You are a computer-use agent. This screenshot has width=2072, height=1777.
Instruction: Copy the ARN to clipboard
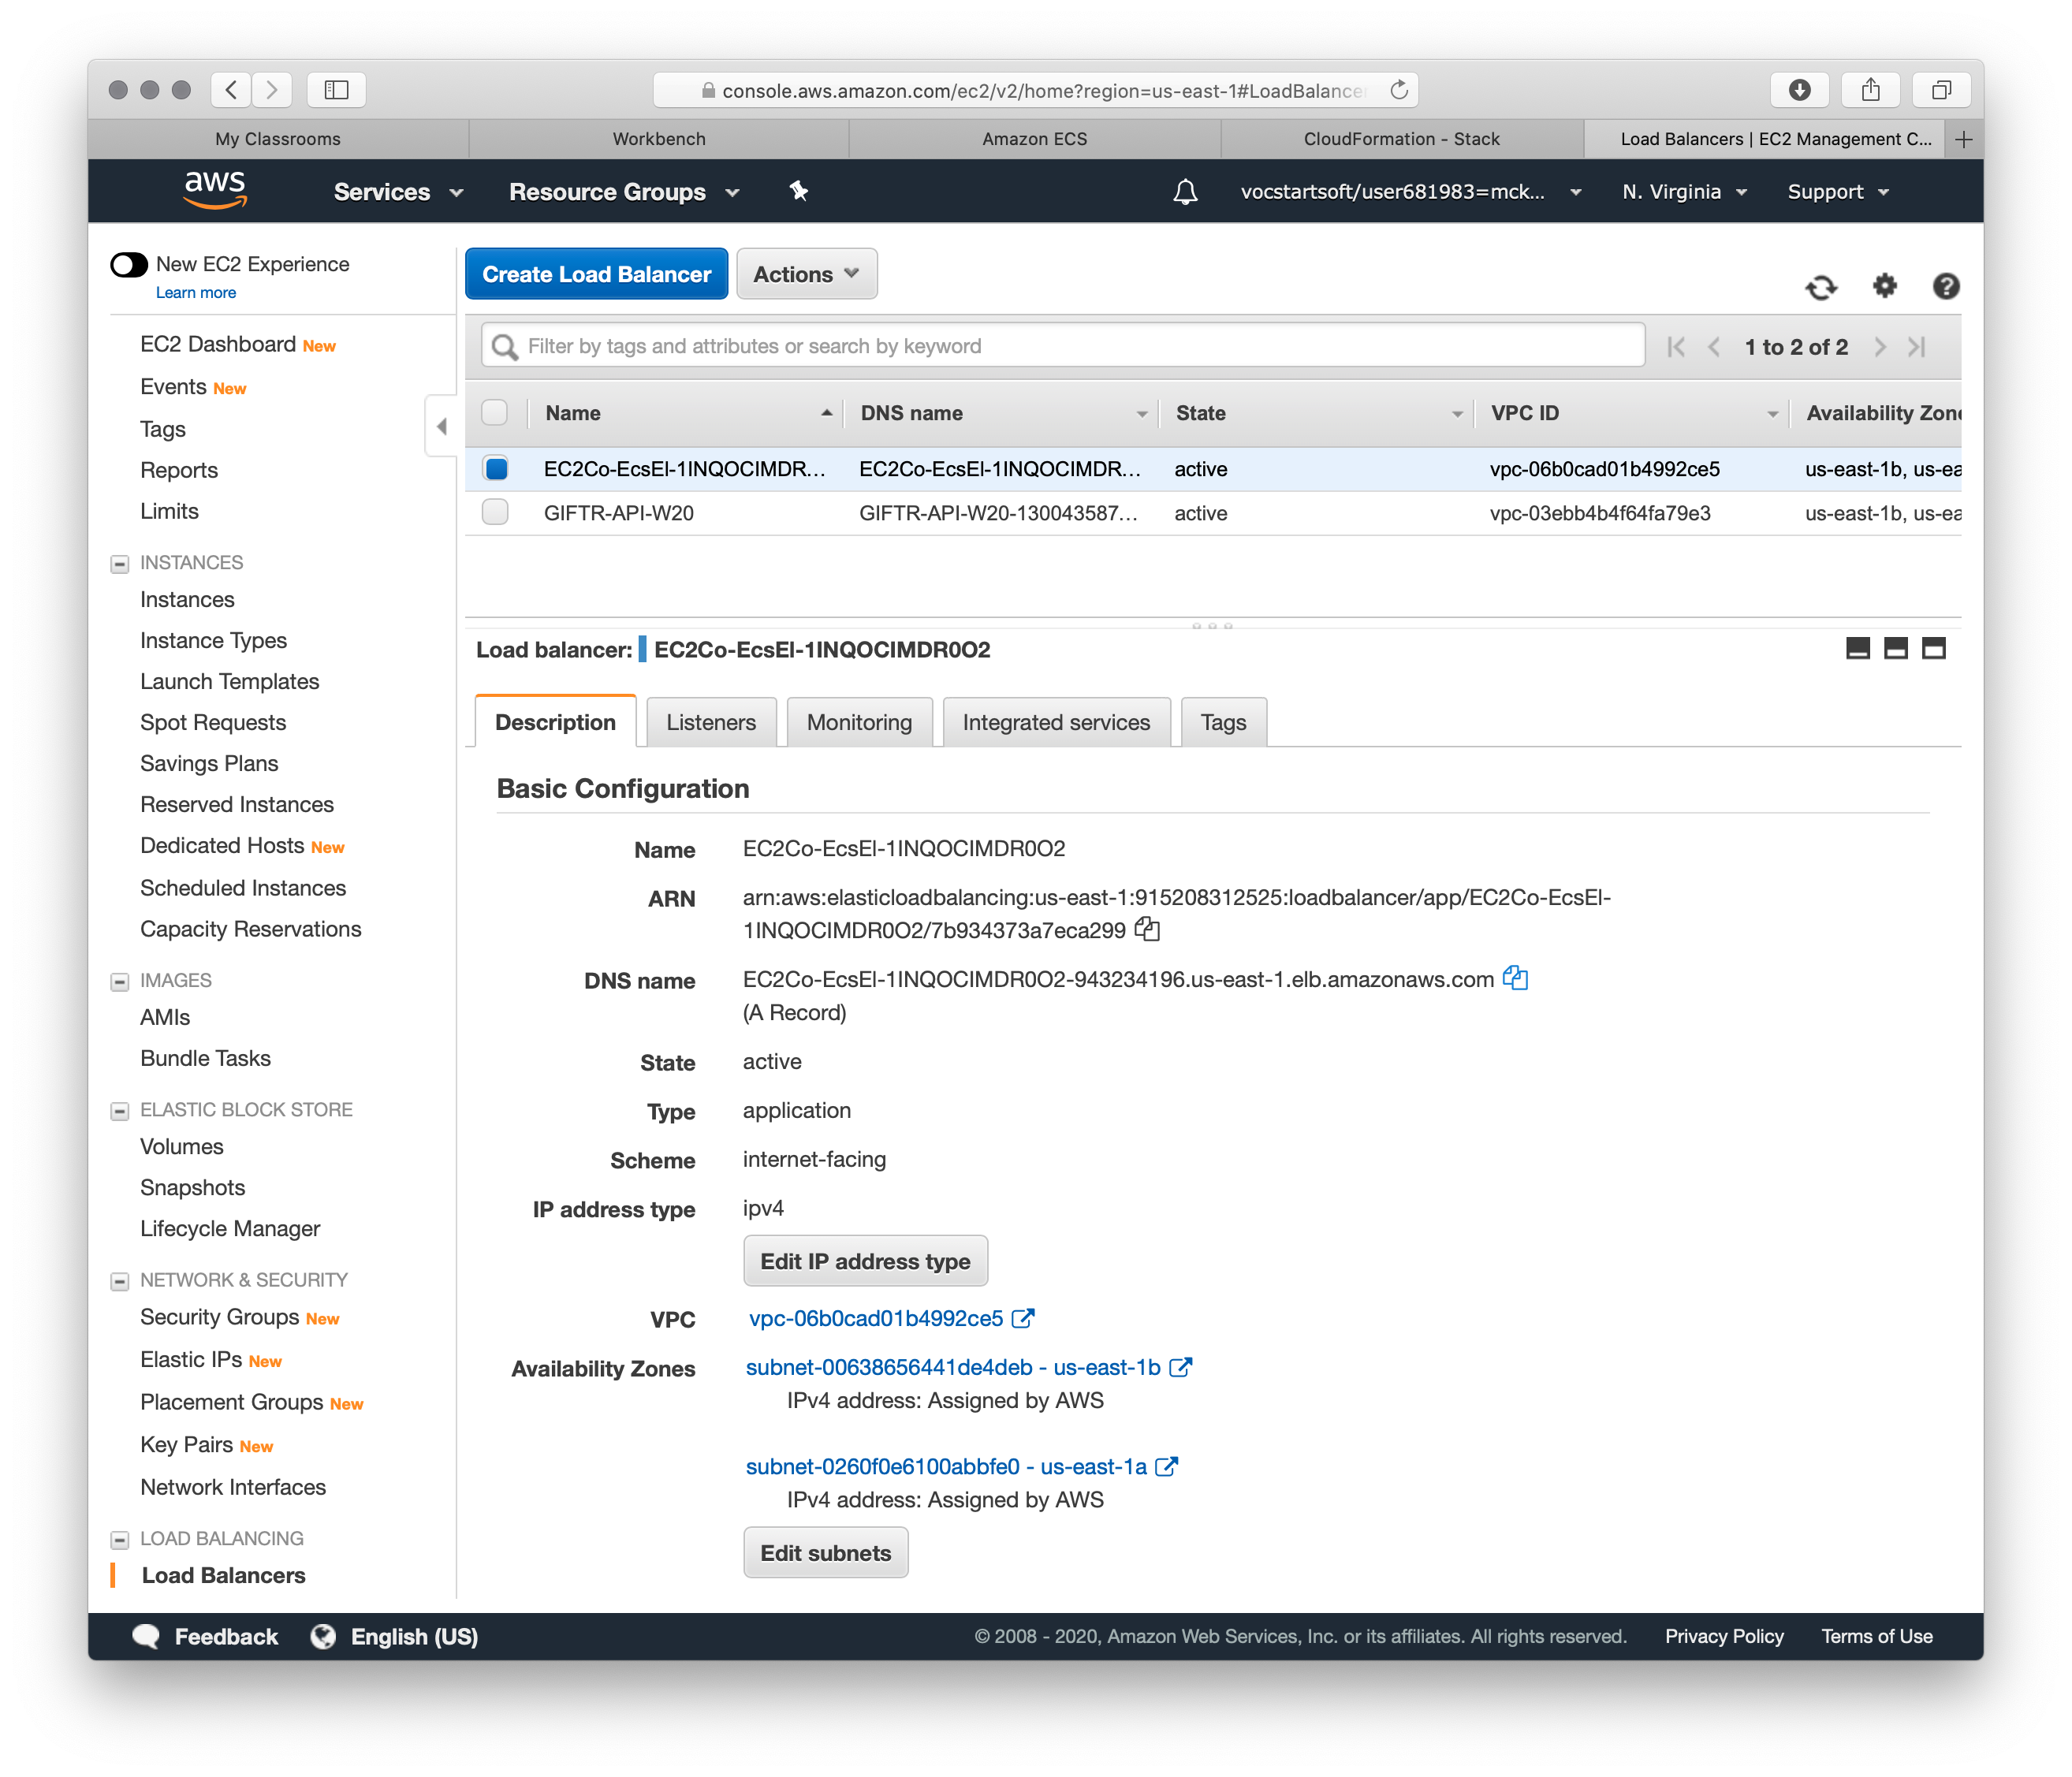(1147, 929)
